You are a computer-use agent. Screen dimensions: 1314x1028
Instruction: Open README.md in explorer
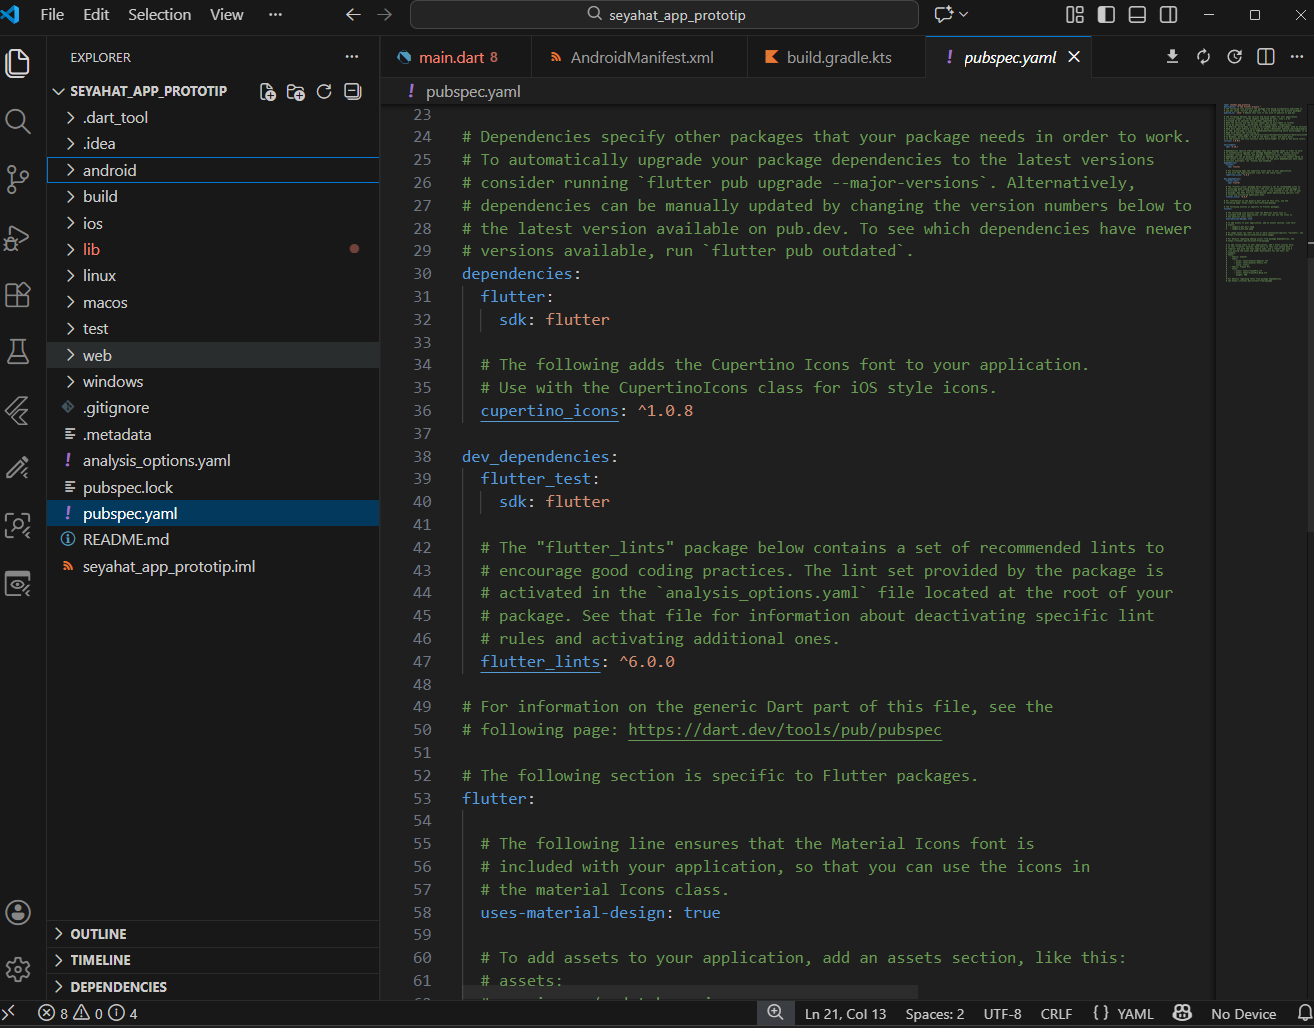tap(213, 539)
